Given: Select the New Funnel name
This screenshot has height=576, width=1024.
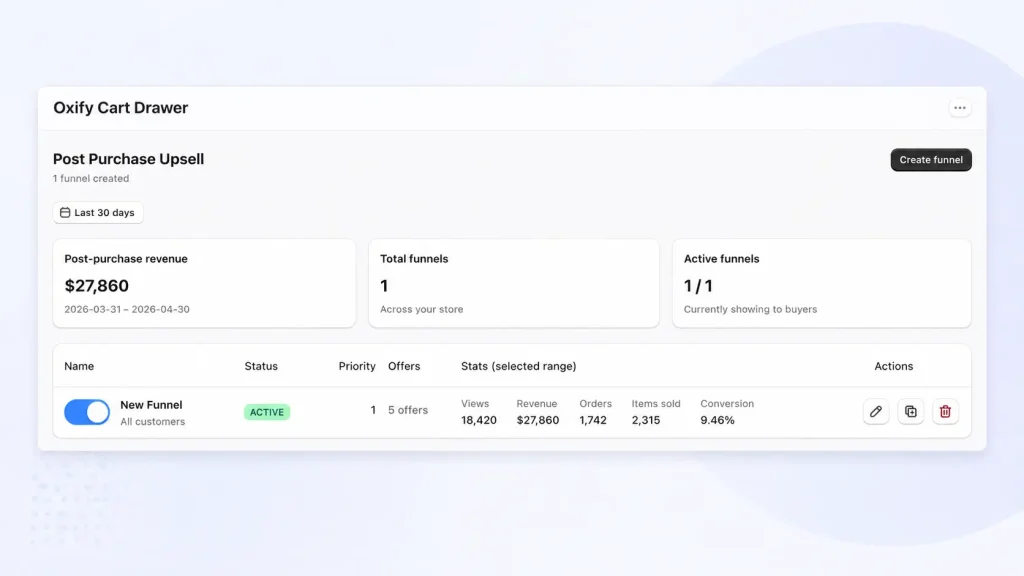Looking at the screenshot, I should pos(151,405).
